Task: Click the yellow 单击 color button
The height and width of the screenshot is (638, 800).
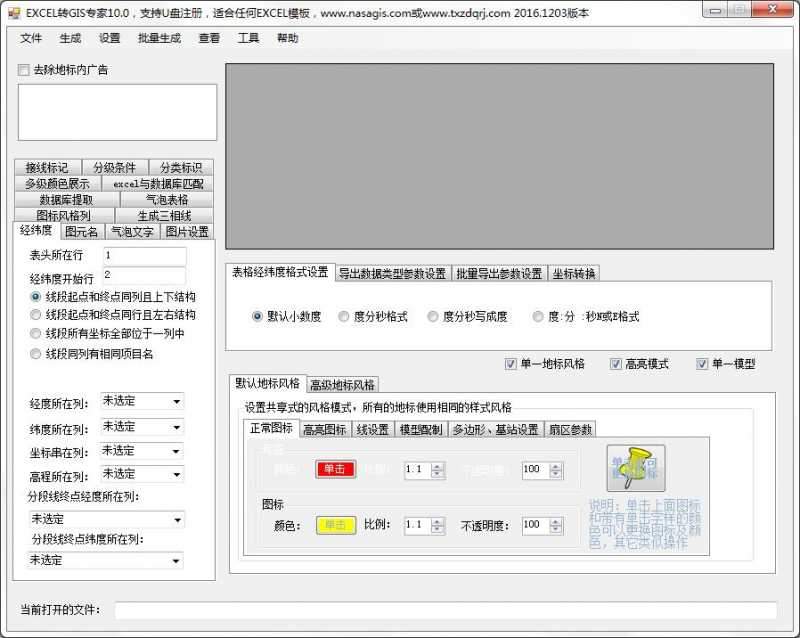Action: (334, 524)
